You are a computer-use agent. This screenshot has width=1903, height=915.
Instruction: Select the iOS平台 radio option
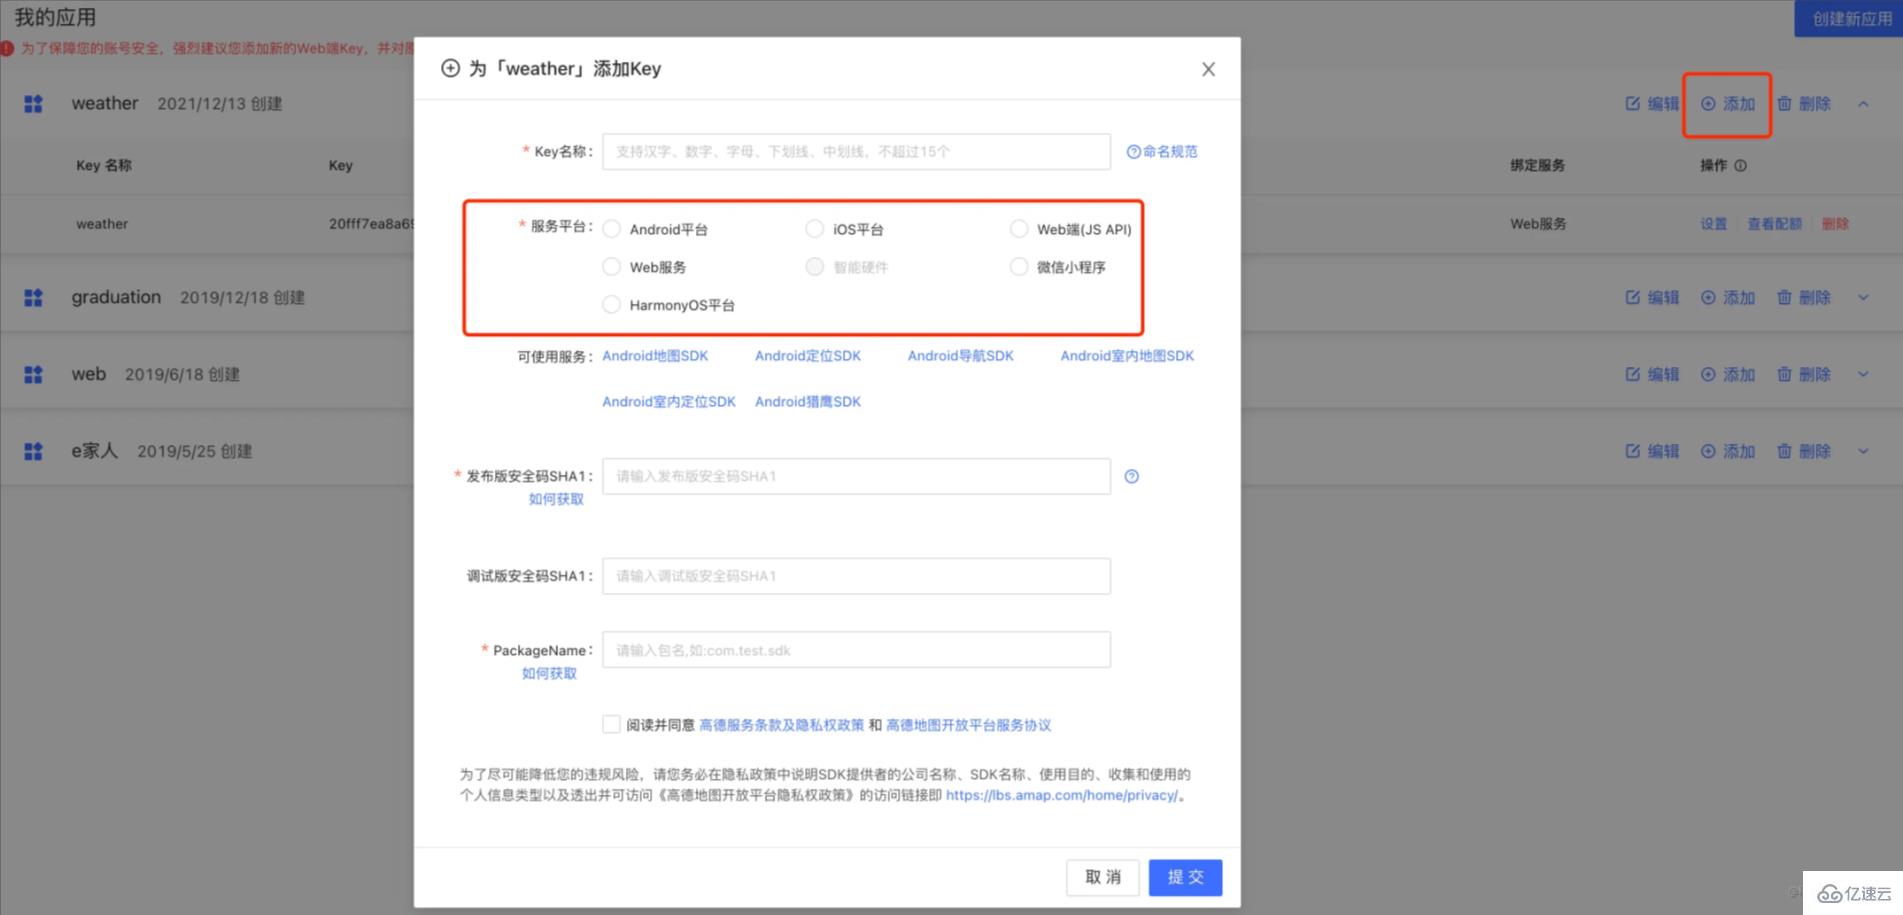tap(815, 229)
